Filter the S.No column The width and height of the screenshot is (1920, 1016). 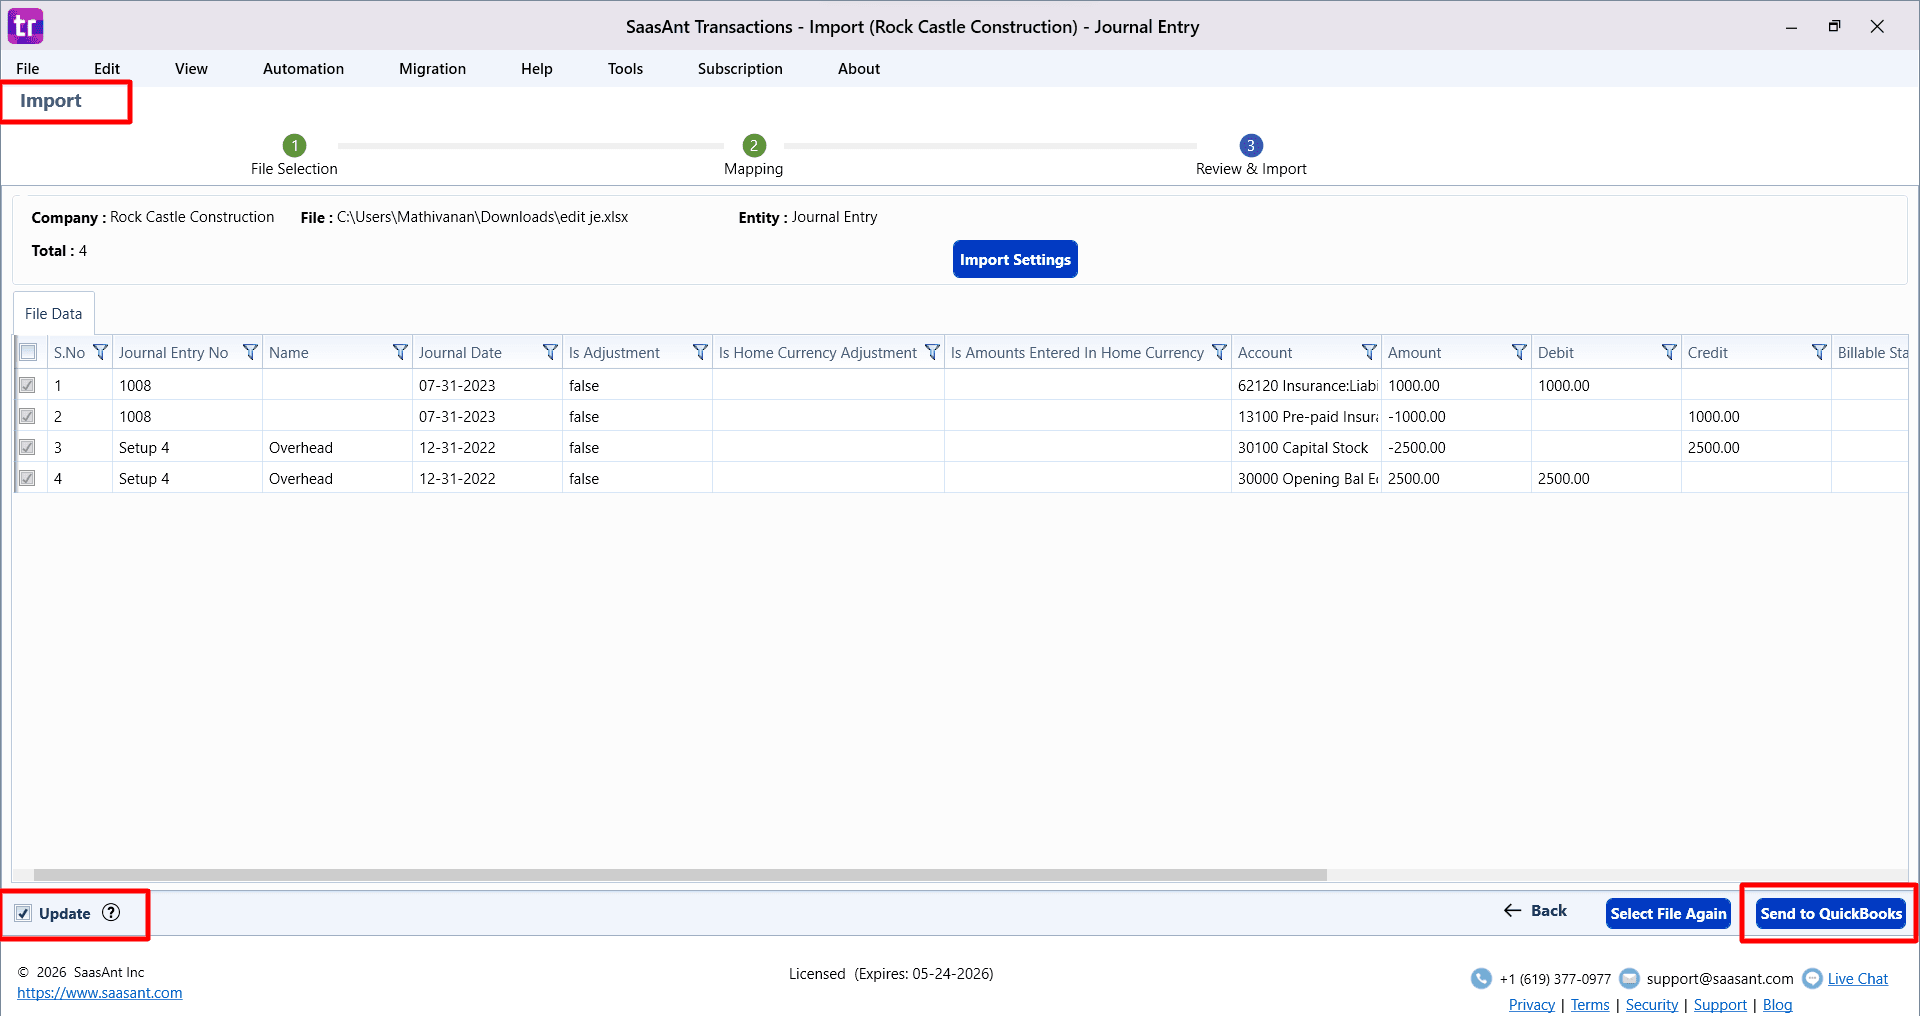click(100, 352)
